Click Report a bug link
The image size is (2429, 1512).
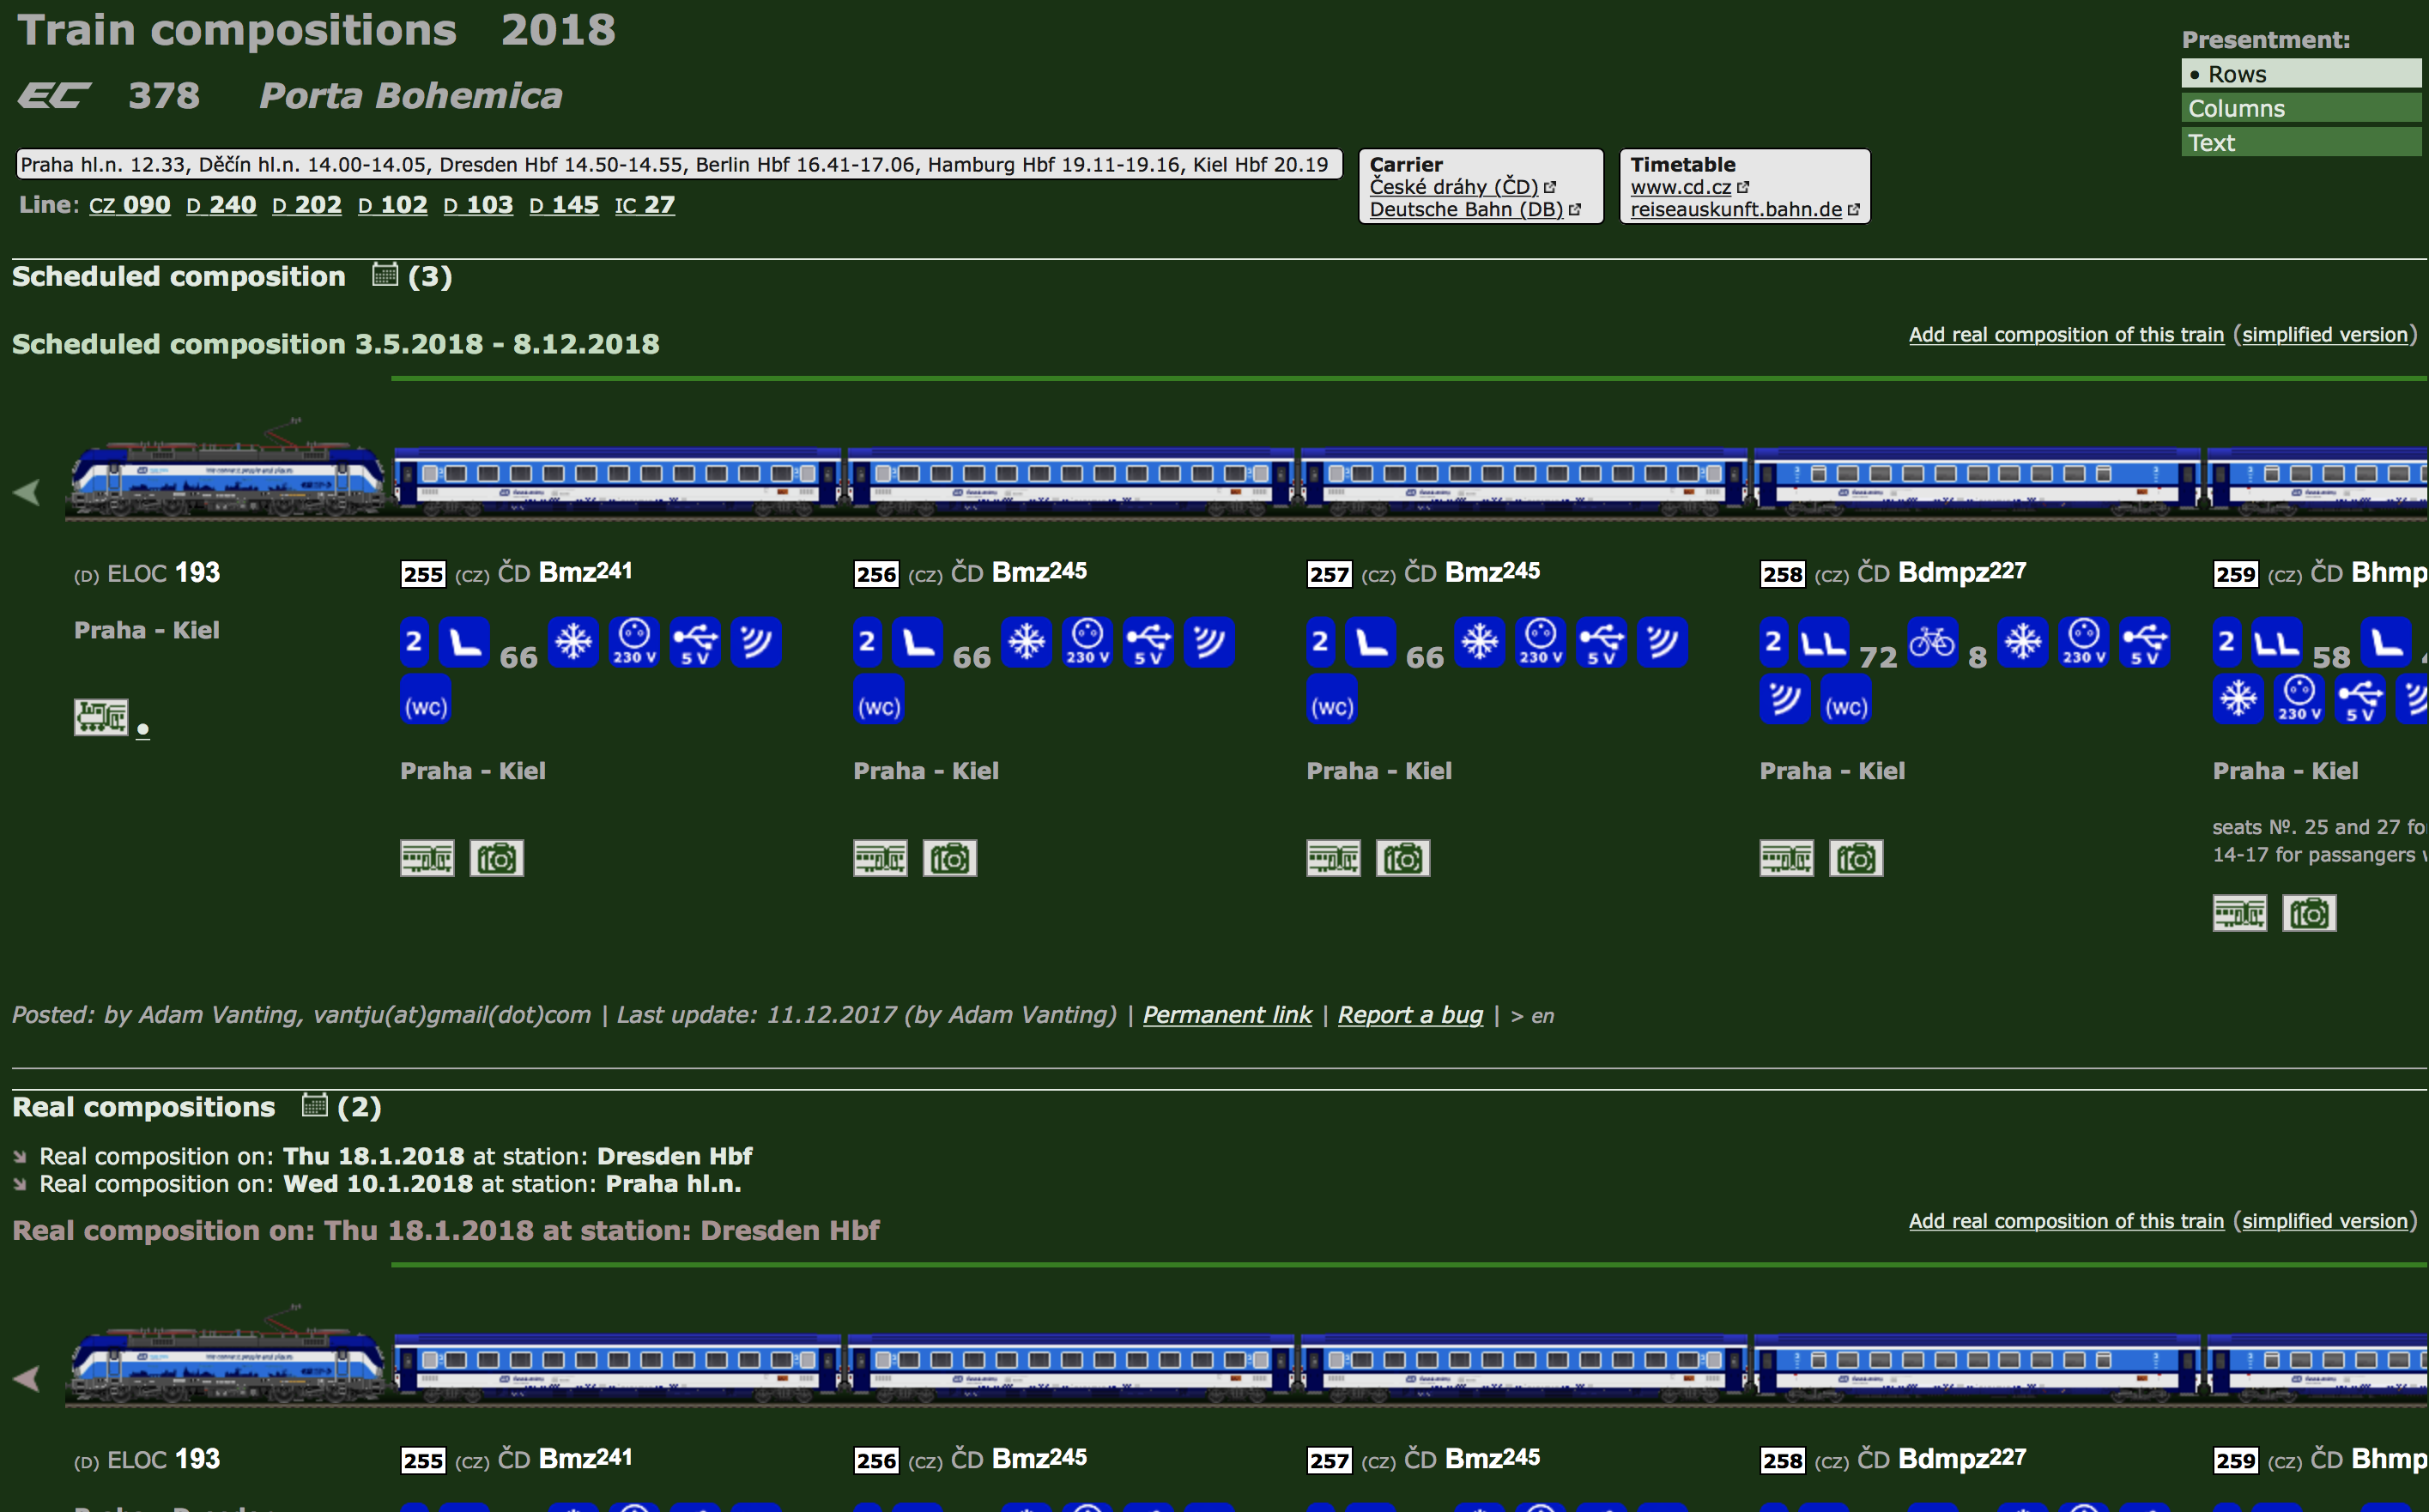(1410, 1015)
